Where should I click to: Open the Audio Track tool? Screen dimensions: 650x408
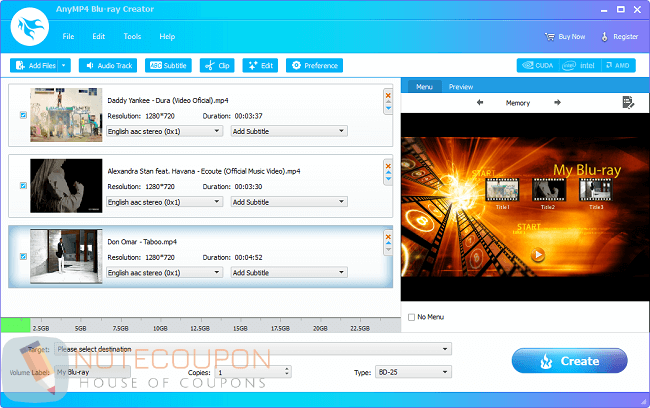click(108, 66)
